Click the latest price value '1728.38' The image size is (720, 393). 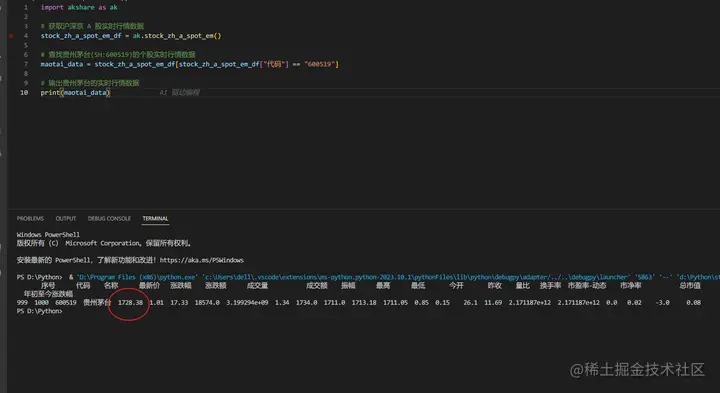[x=130, y=303]
